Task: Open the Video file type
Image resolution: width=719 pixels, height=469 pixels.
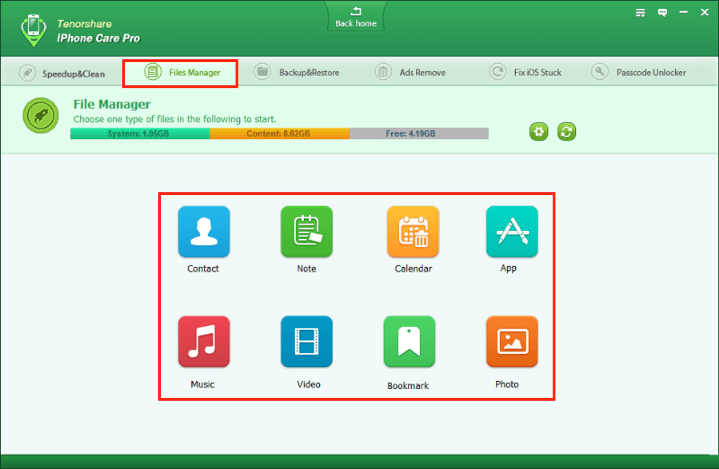Action: tap(306, 342)
